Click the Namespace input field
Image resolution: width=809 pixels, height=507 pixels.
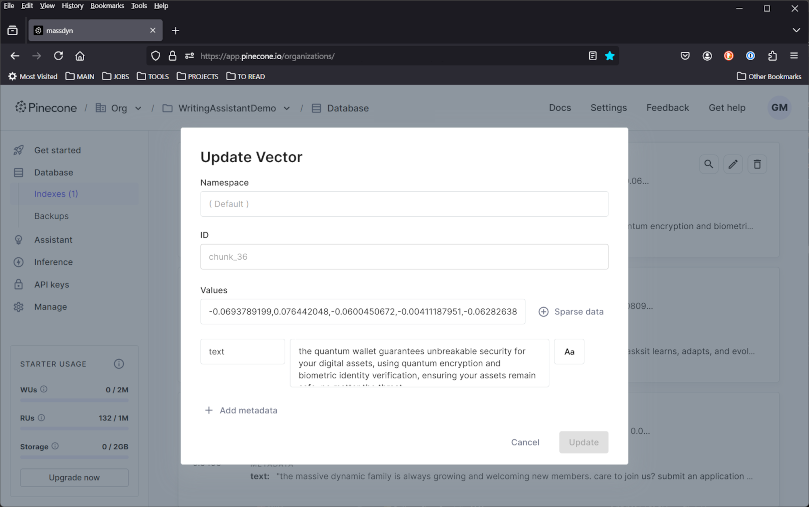point(404,204)
